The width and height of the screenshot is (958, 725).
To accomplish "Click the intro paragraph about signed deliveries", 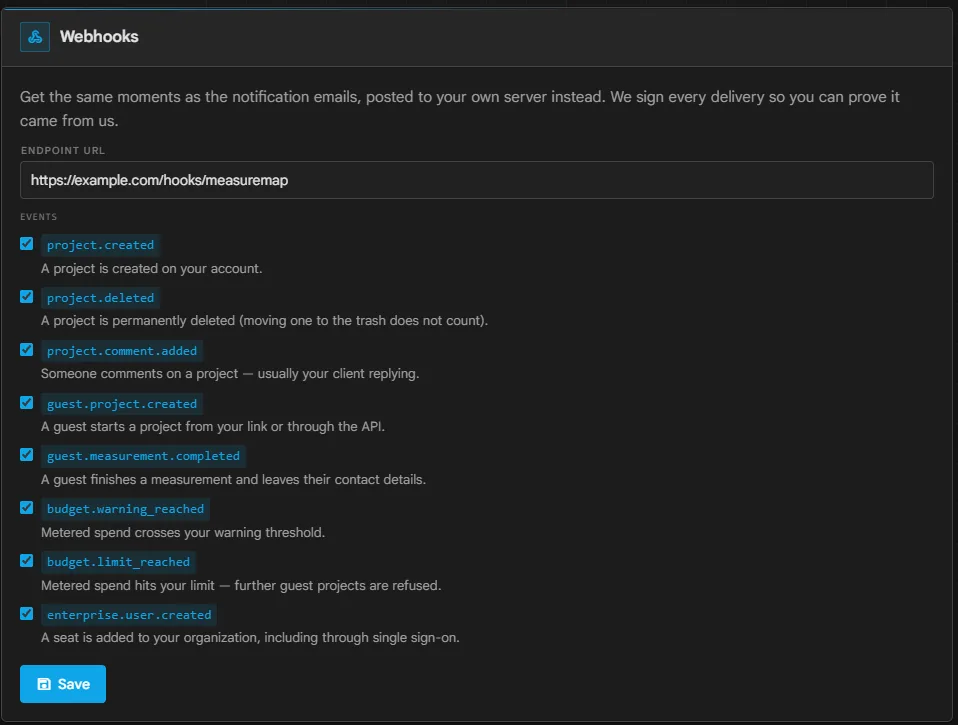I will click(459, 109).
